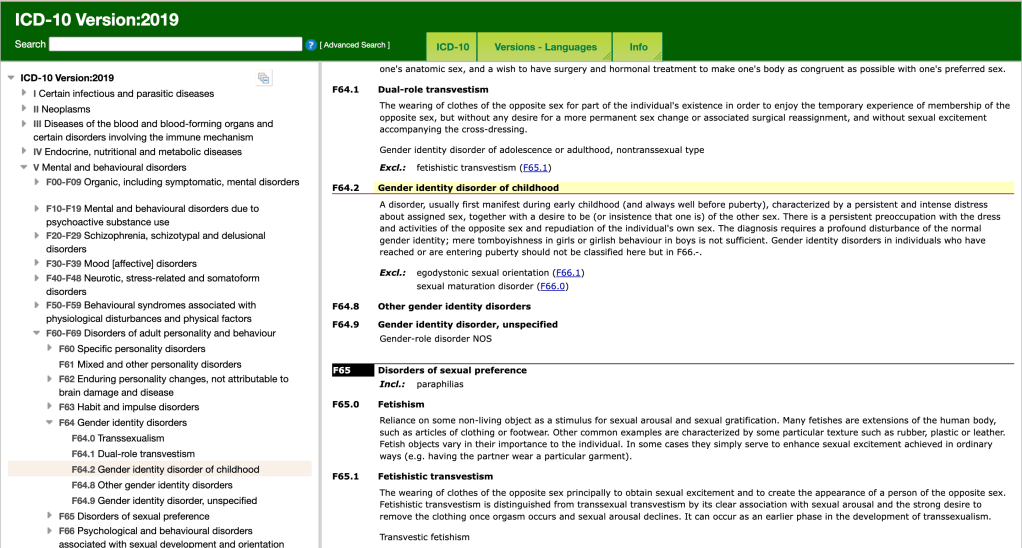The height and width of the screenshot is (548, 1022).
Task: Follow the F65.1 exclusion link
Action: coord(536,167)
